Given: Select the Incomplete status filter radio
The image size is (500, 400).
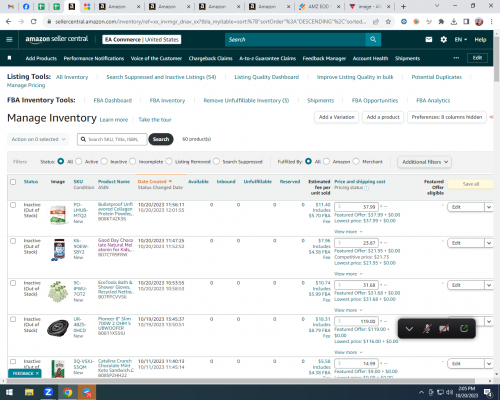Looking at the screenshot, I should 133,161.
